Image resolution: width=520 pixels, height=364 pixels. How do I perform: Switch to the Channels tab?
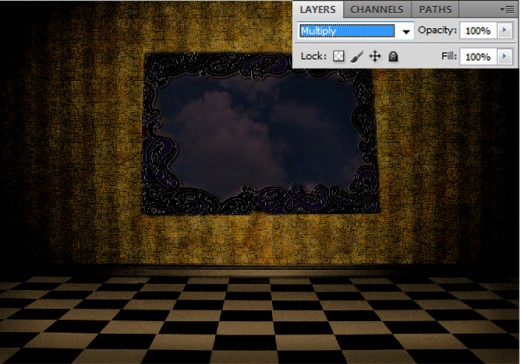377,10
